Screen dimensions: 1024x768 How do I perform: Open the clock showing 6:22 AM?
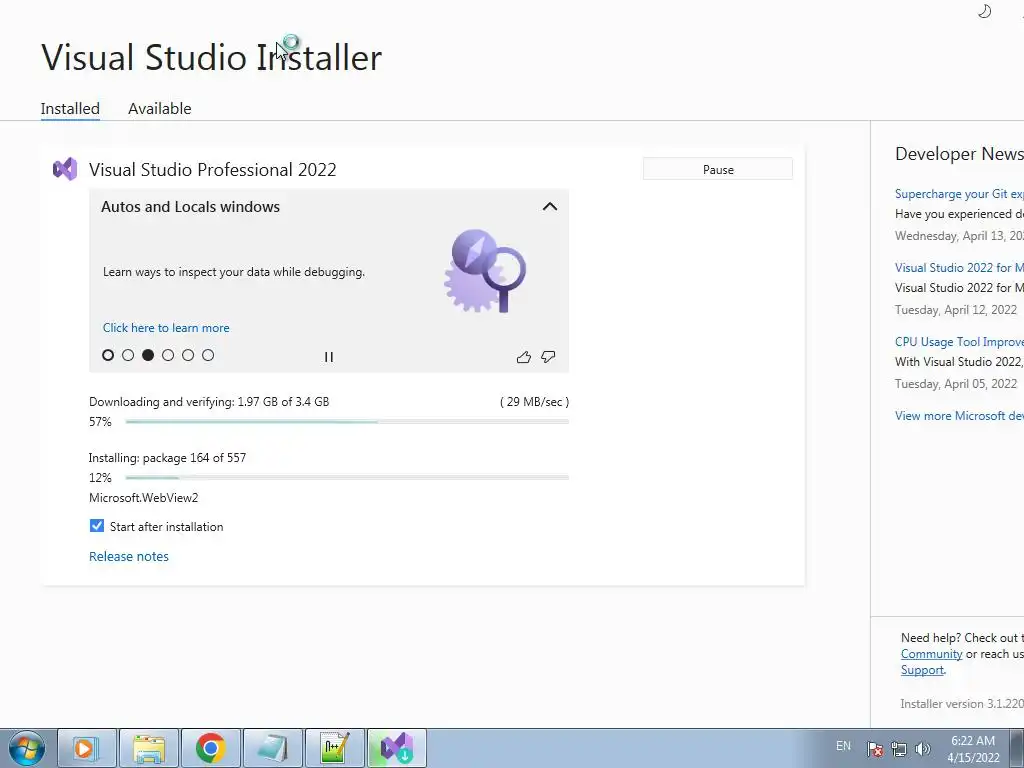coord(973,749)
